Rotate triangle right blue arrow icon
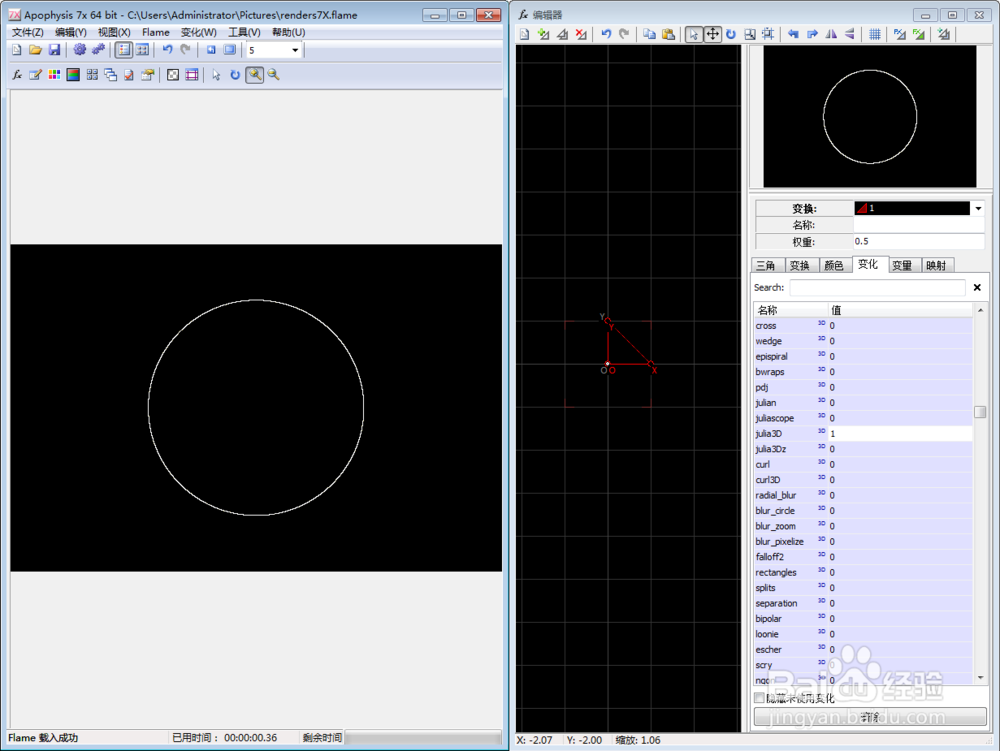The image size is (1000, 751). pos(812,34)
